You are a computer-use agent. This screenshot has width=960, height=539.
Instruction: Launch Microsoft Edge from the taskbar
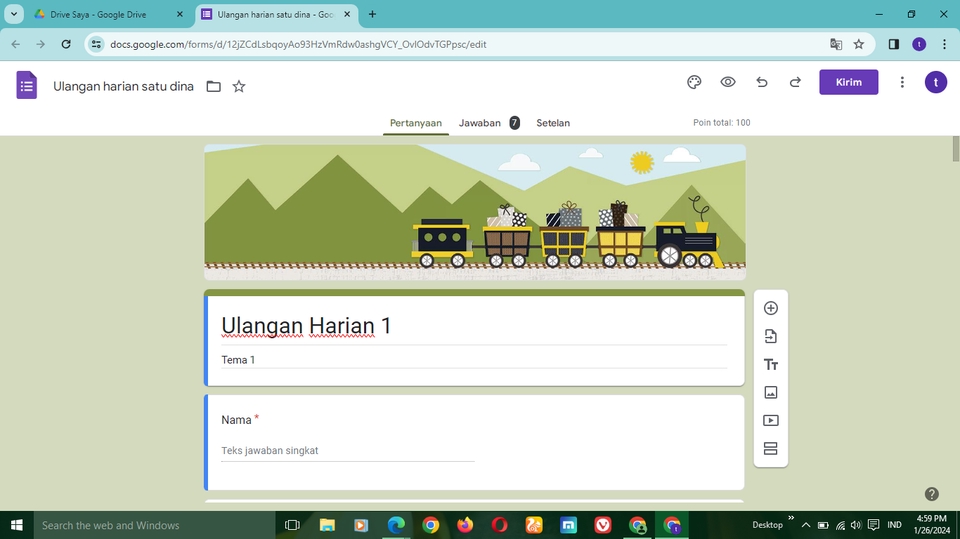(396, 525)
